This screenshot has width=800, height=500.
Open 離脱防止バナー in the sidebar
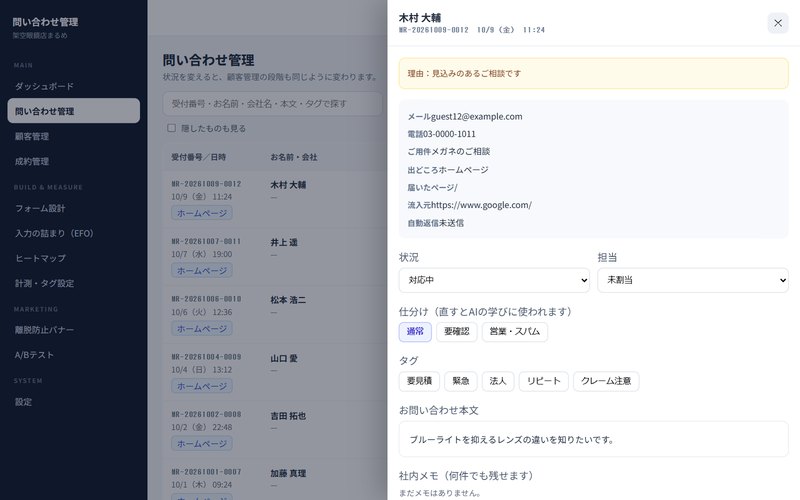point(73,330)
